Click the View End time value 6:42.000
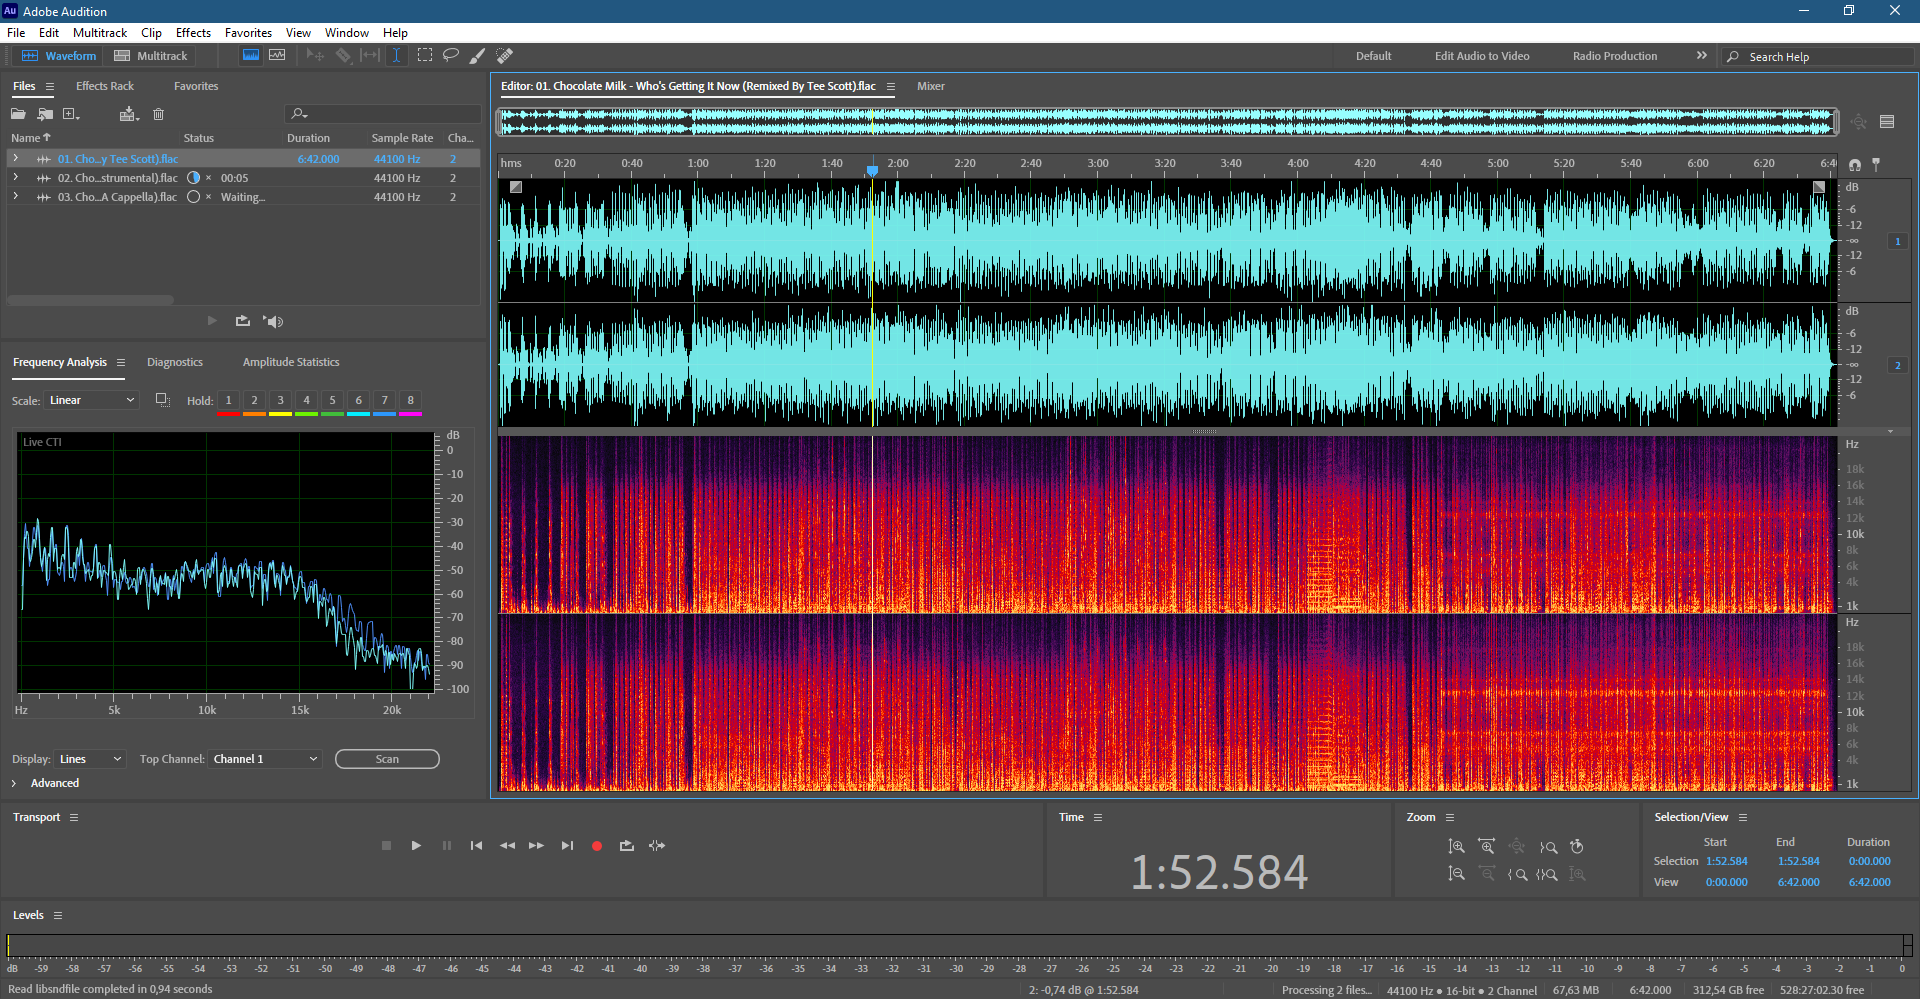Screen dimensions: 1920x999 1798,882
